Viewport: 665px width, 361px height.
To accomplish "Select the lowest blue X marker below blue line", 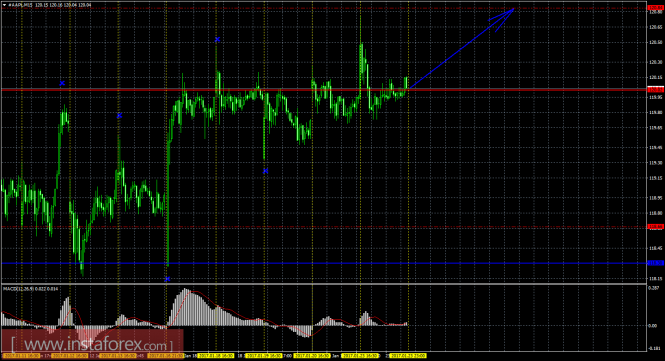I will click(167, 279).
